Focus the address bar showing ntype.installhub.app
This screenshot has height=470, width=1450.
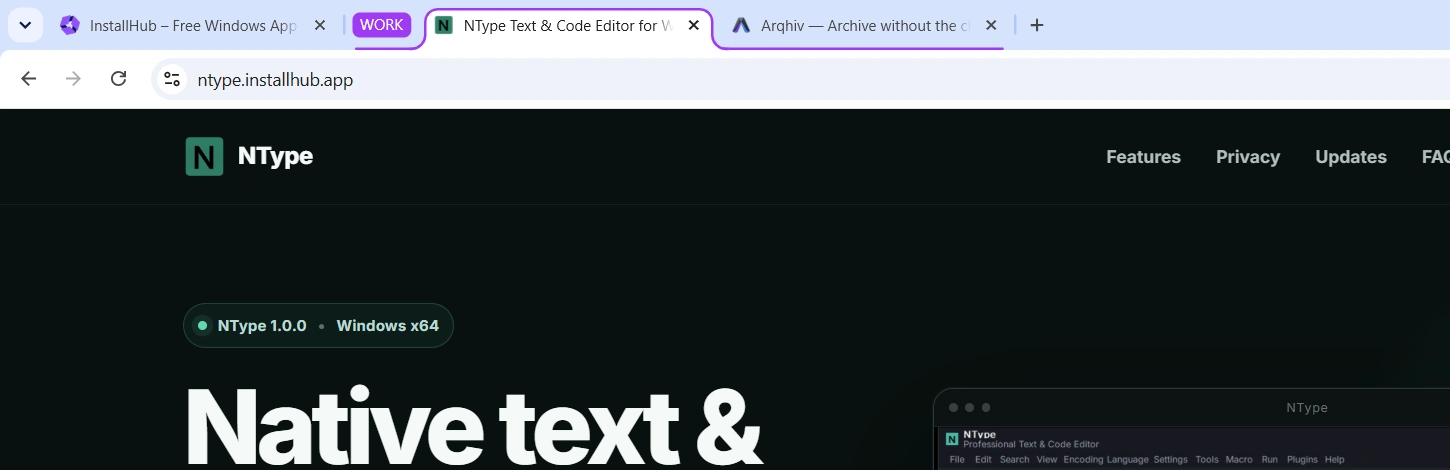[x=800, y=79]
